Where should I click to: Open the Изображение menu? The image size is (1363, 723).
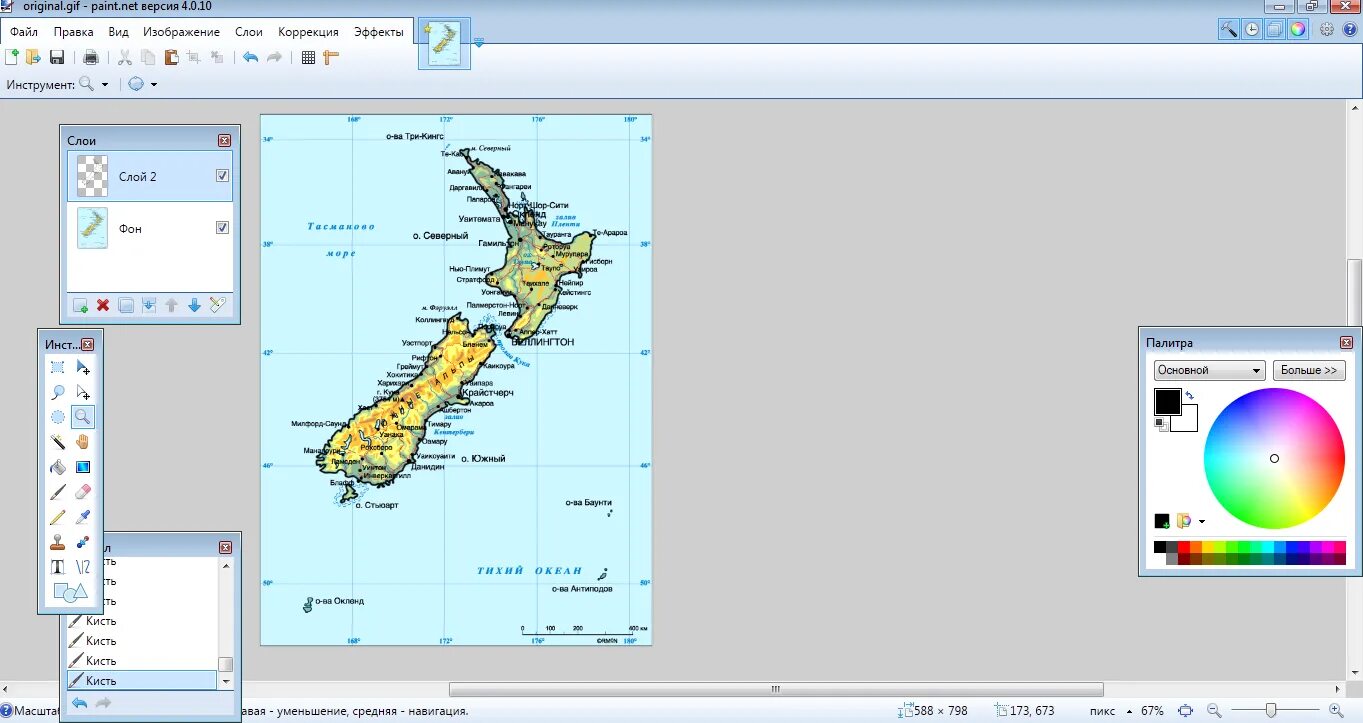[181, 32]
